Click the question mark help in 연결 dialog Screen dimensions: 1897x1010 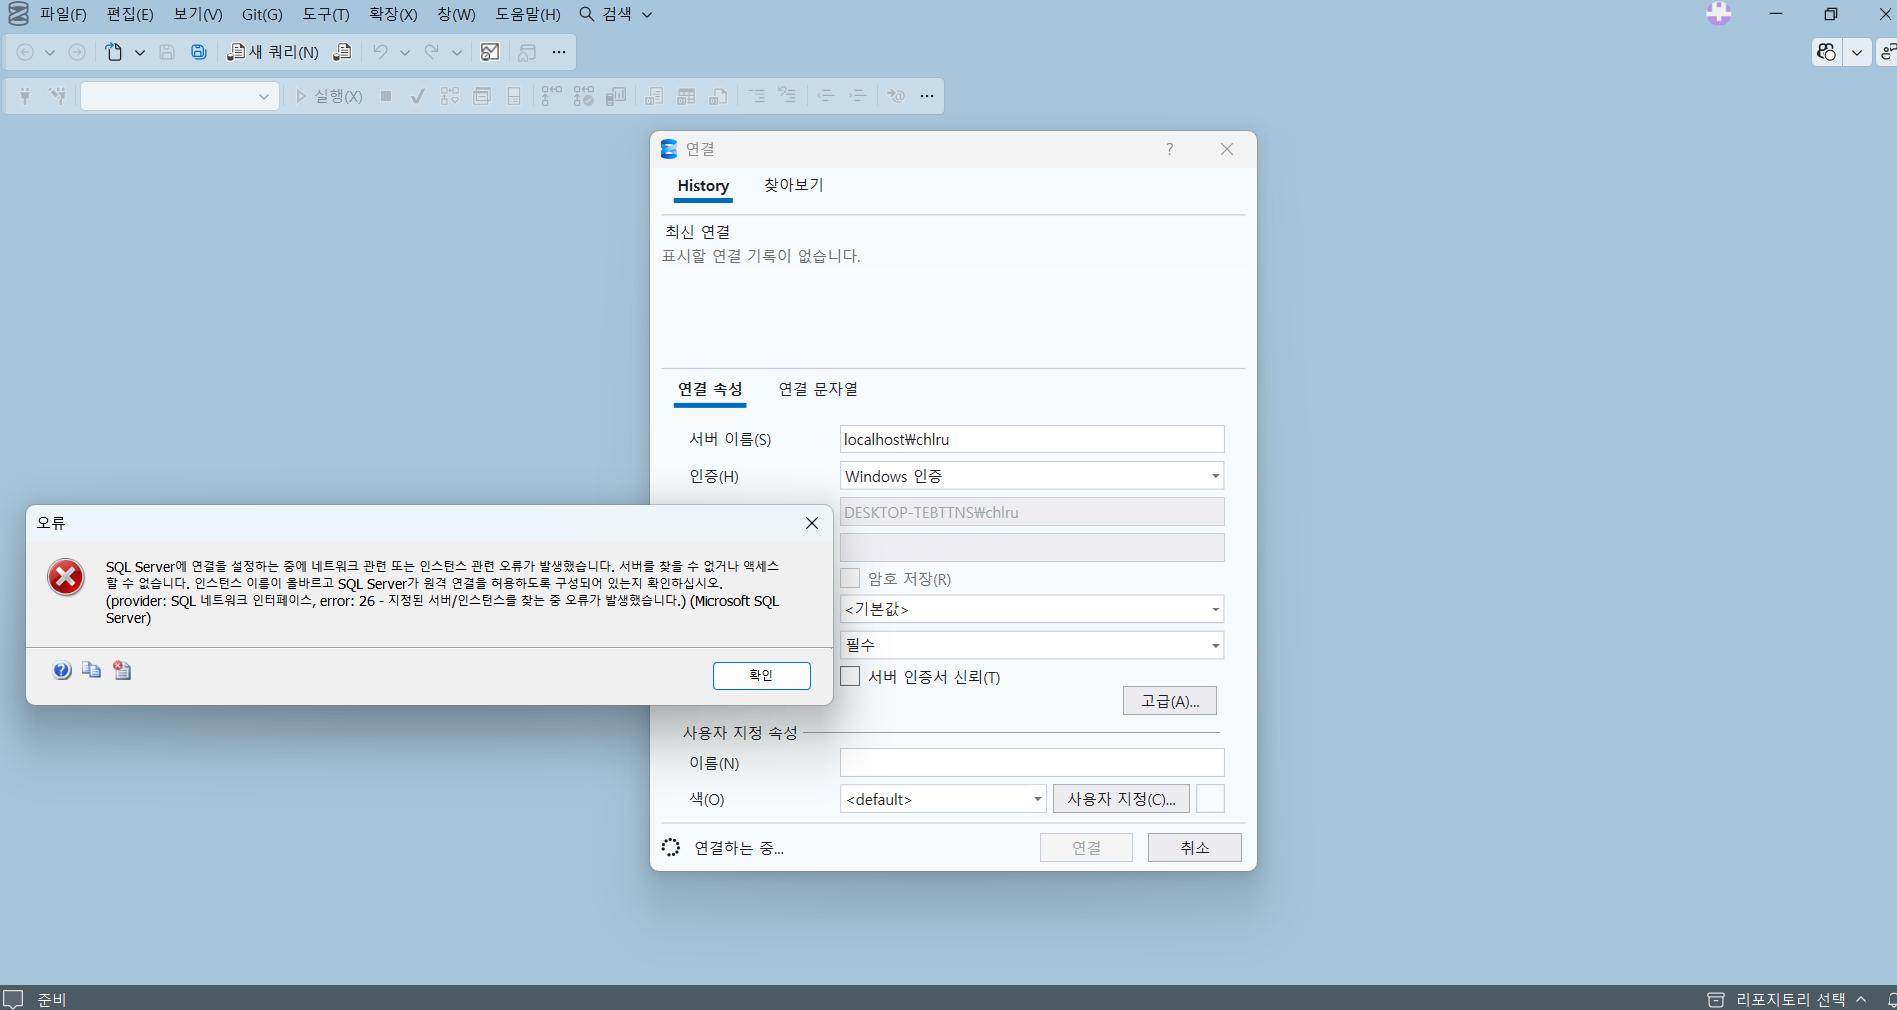point(1169,149)
